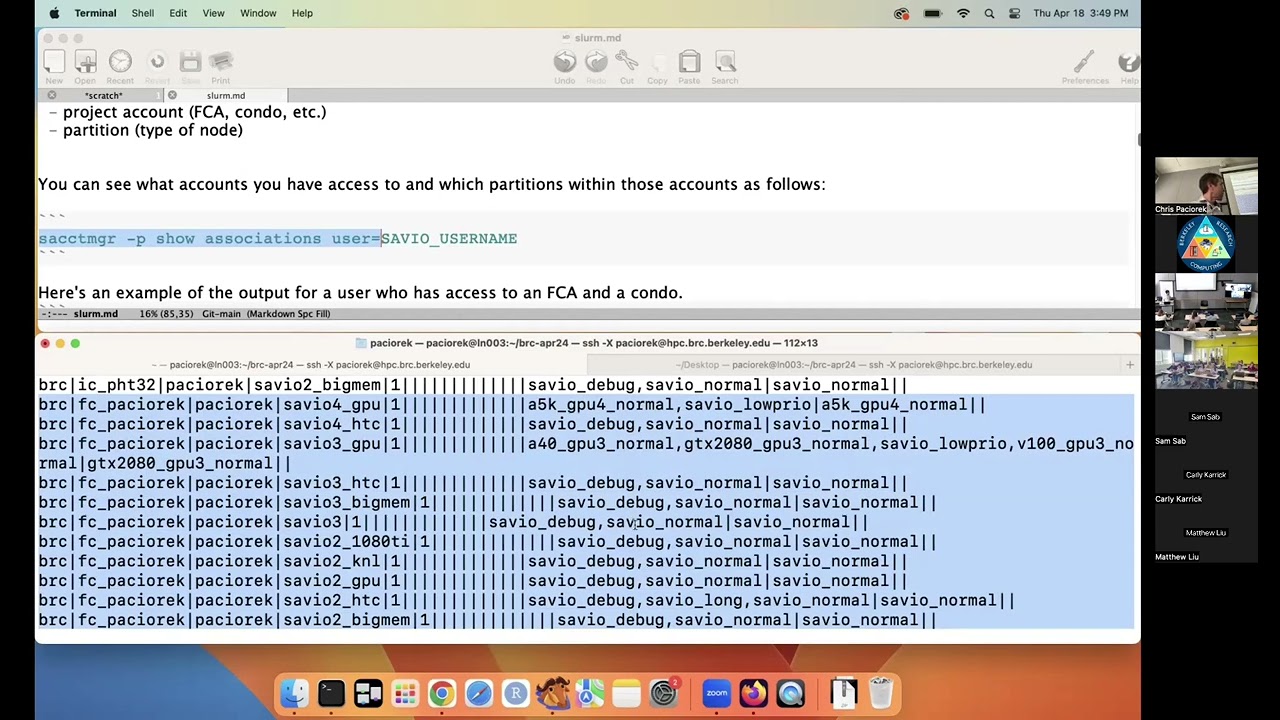Viewport: 1280px width, 720px height.
Task: Open the Window menu
Action: 258,13
